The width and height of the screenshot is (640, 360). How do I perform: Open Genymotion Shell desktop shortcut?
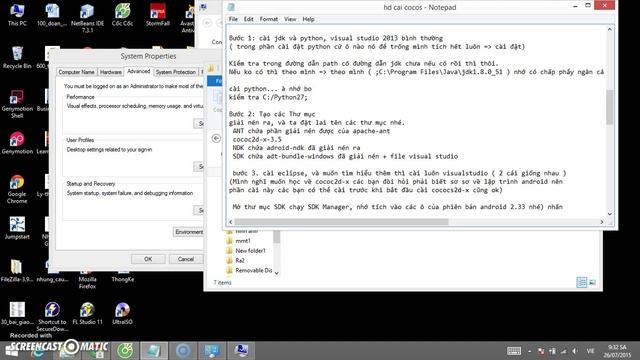point(17,104)
